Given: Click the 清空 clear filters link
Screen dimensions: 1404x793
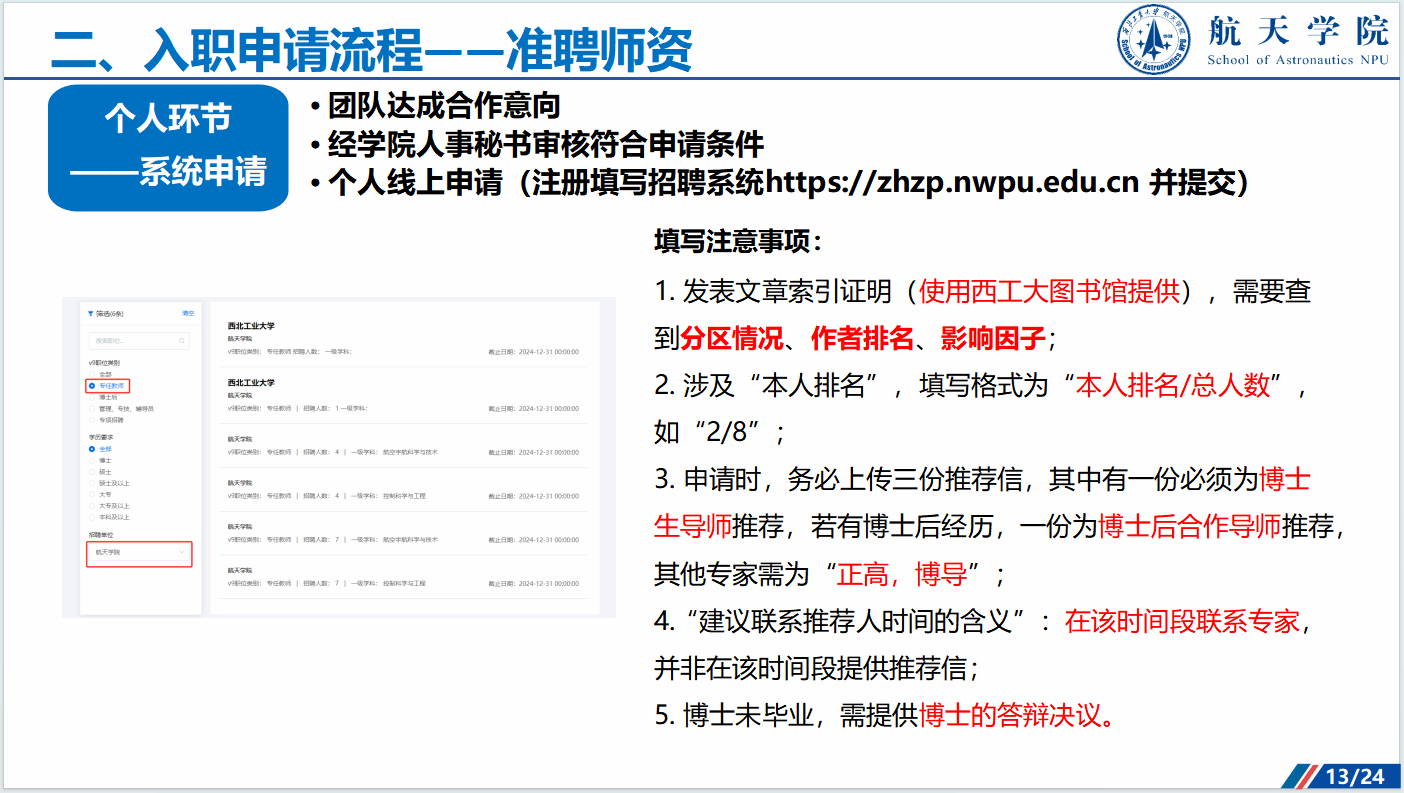Looking at the screenshot, I should coord(187,314).
